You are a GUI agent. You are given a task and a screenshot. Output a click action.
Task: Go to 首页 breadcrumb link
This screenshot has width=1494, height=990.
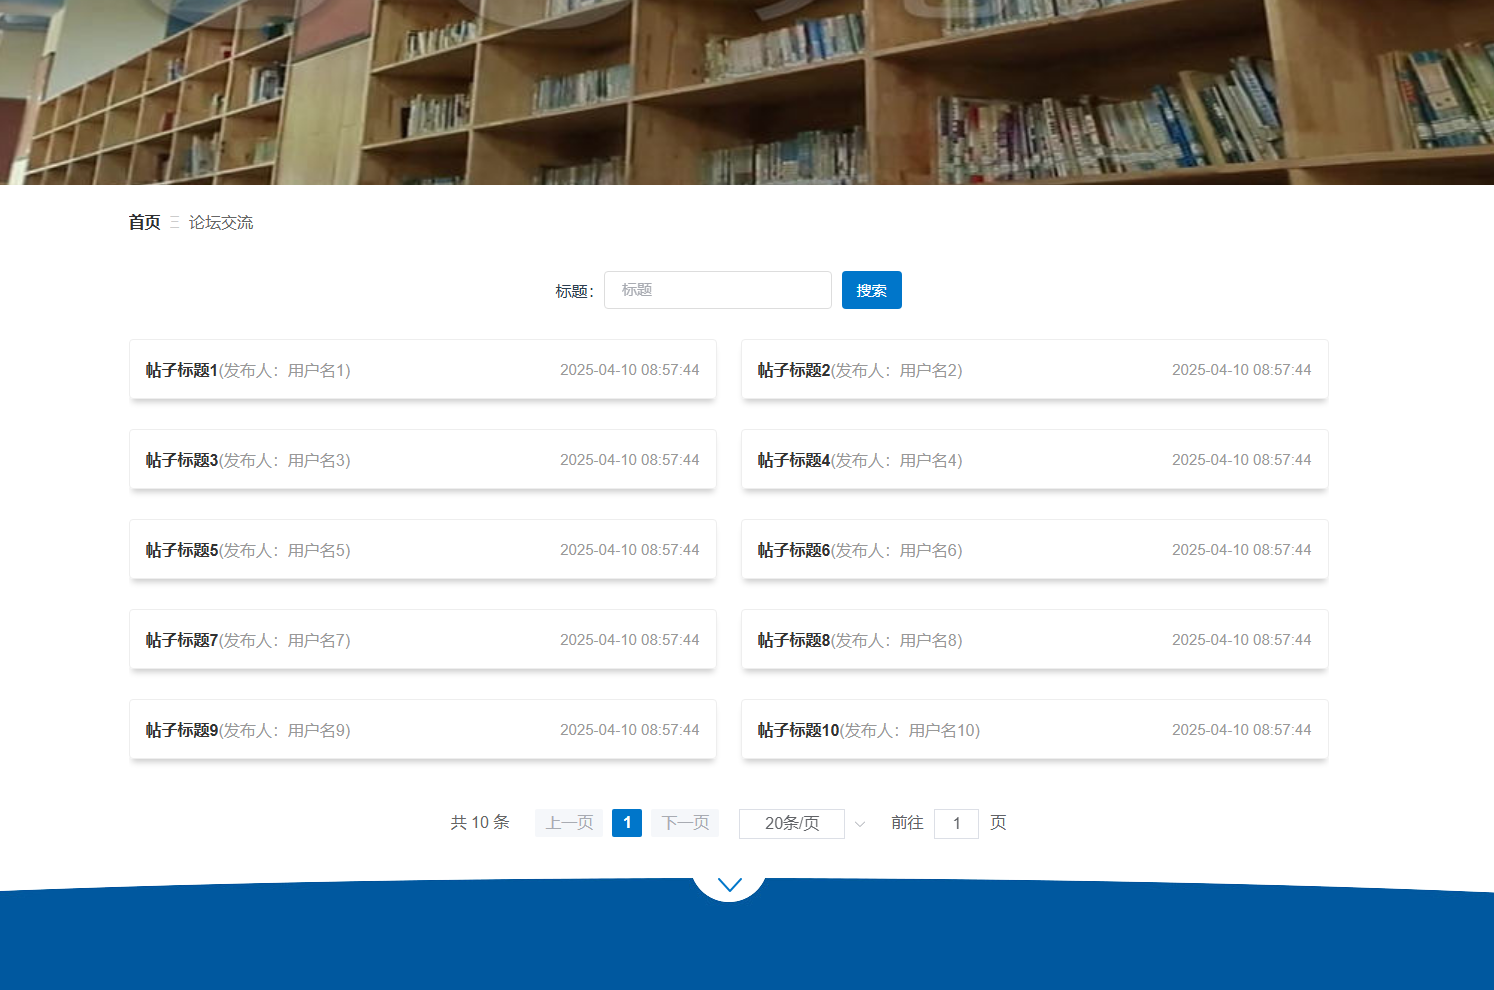(x=144, y=222)
